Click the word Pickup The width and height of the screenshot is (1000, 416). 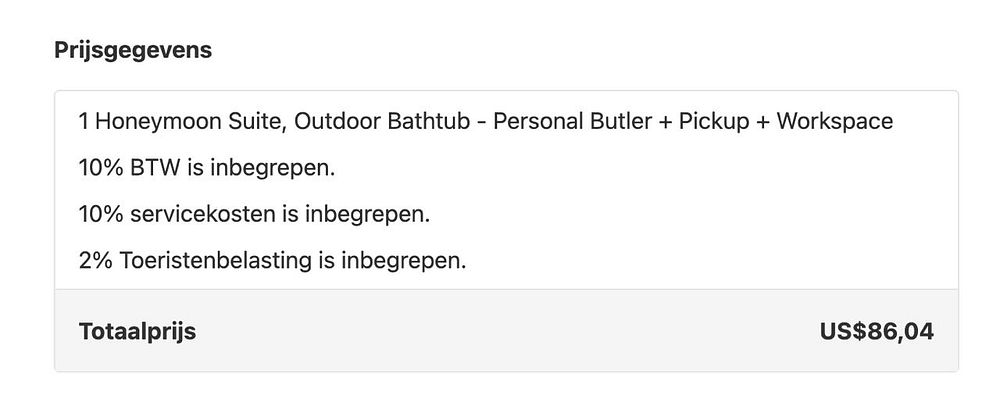click(x=714, y=121)
